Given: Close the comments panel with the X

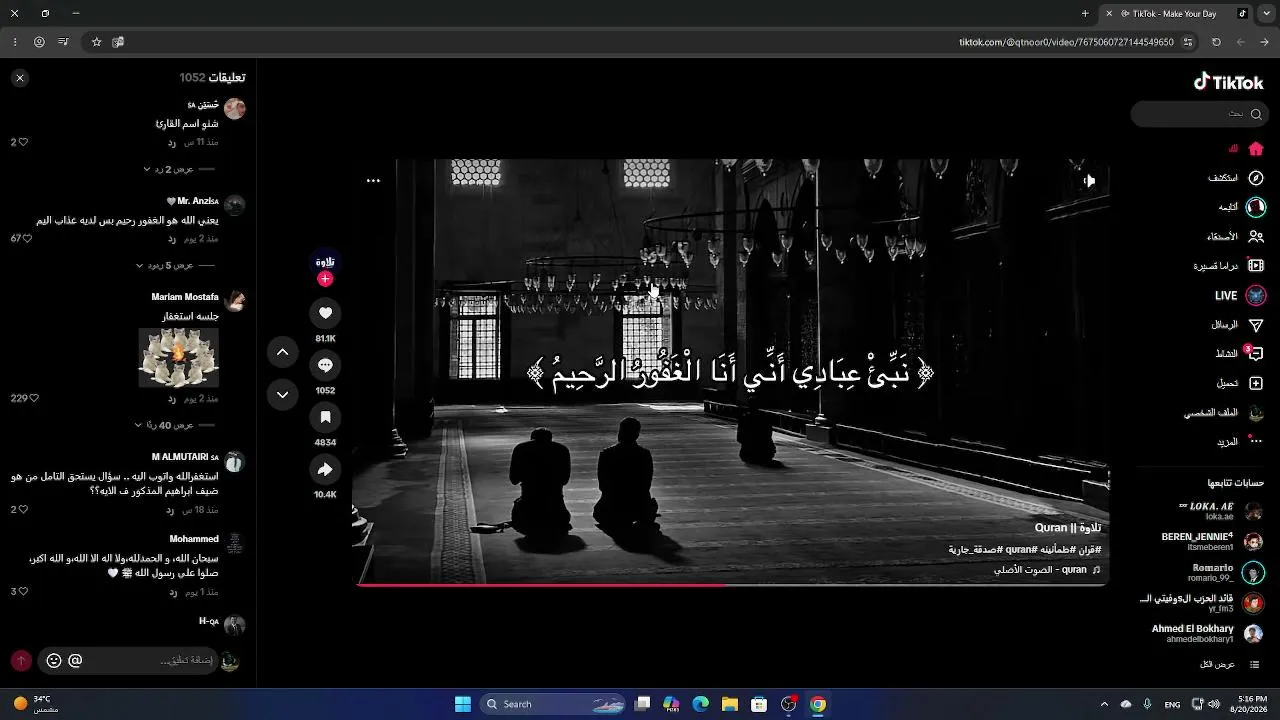Looking at the screenshot, I should coord(20,78).
